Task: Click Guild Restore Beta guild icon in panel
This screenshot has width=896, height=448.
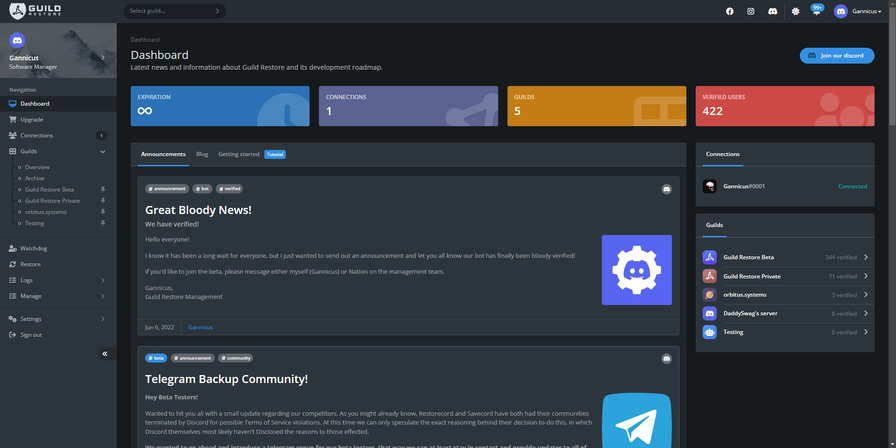Action: 710,257
